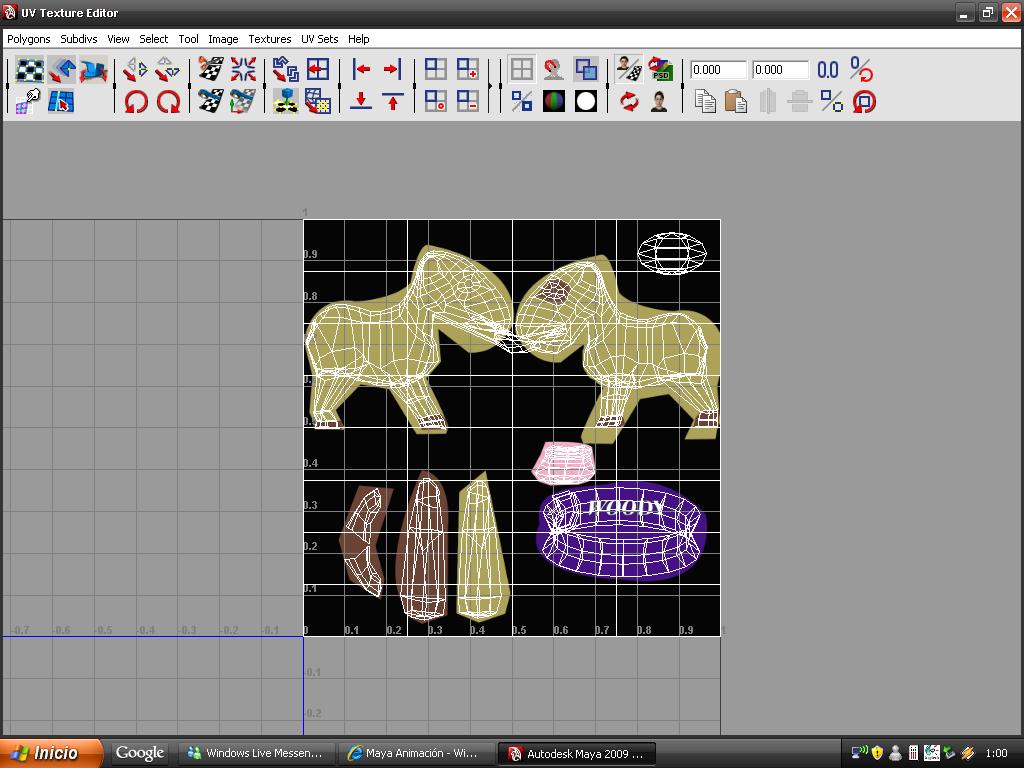Image resolution: width=1024 pixels, height=768 pixels.
Task: Toggle shaded UV display
Action: (x=586, y=70)
